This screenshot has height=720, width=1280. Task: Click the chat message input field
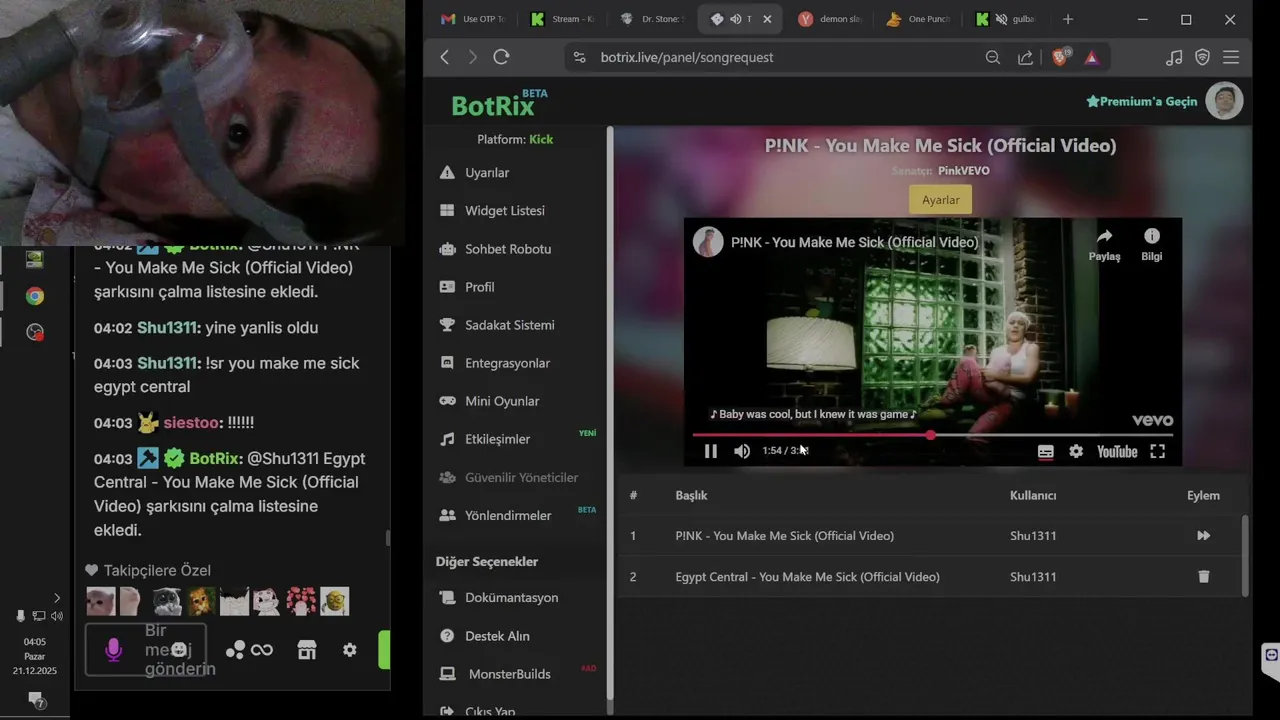(146, 650)
